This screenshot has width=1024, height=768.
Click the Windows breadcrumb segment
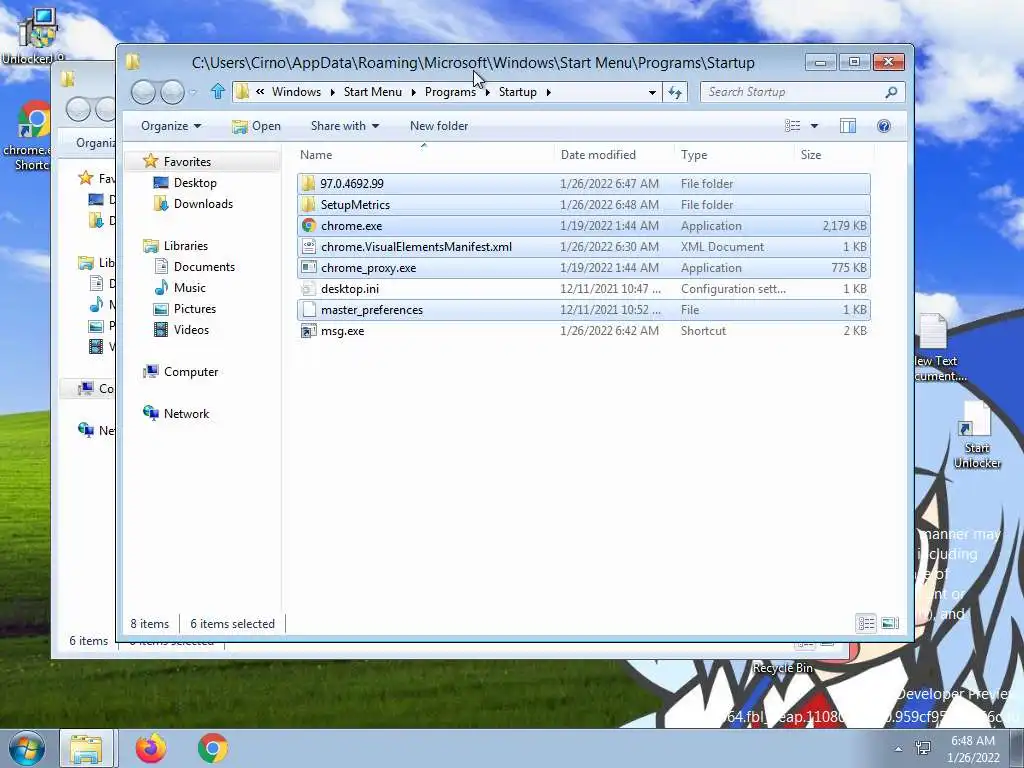point(296,92)
